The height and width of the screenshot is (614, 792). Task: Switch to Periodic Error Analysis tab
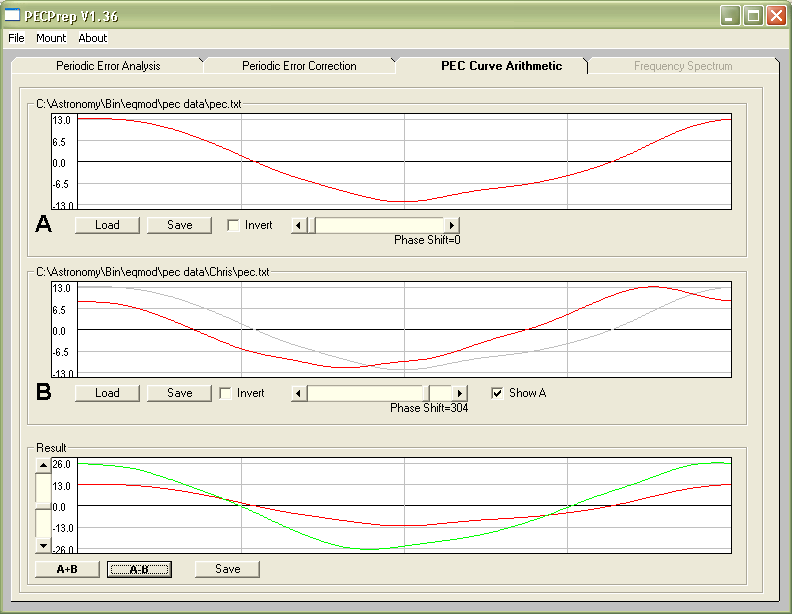point(108,66)
